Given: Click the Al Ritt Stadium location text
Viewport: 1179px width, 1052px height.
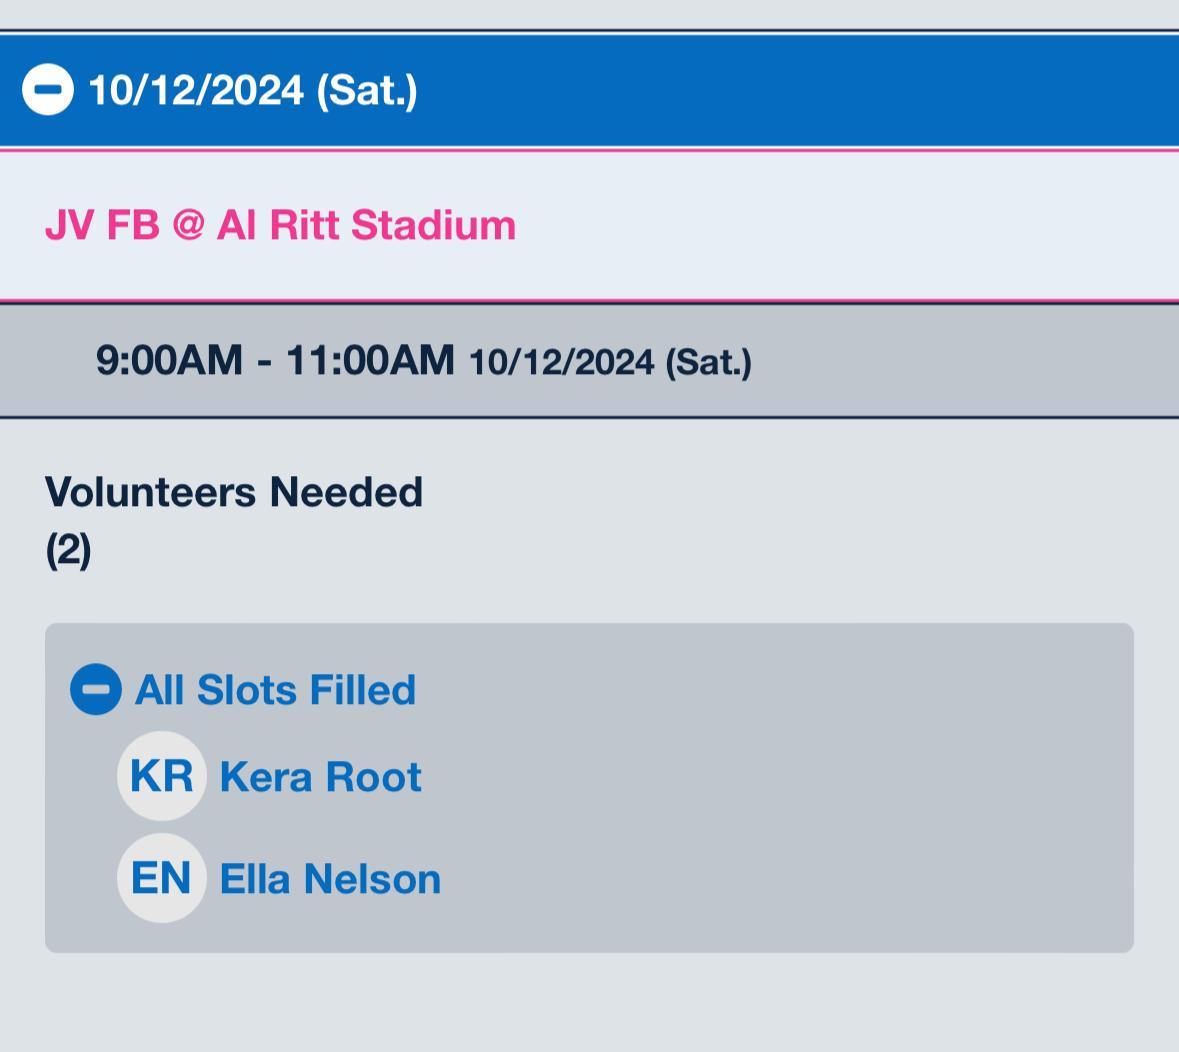Looking at the screenshot, I should (x=366, y=225).
